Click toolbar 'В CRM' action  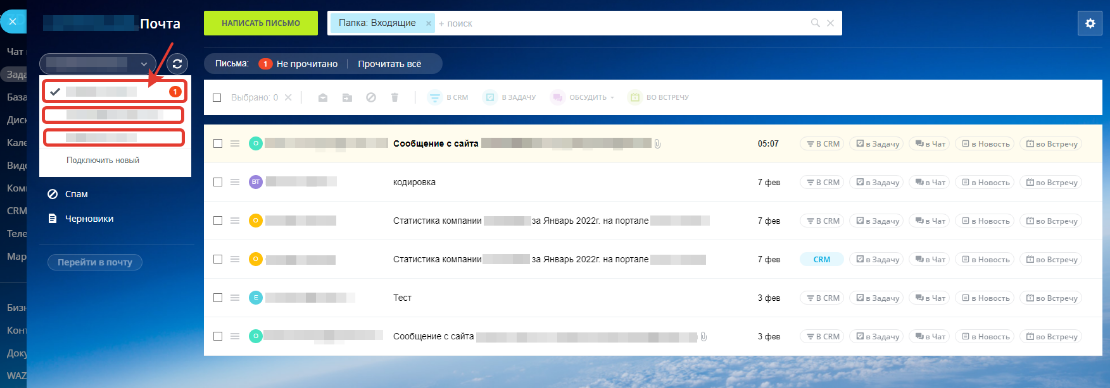[x=446, y=97]
